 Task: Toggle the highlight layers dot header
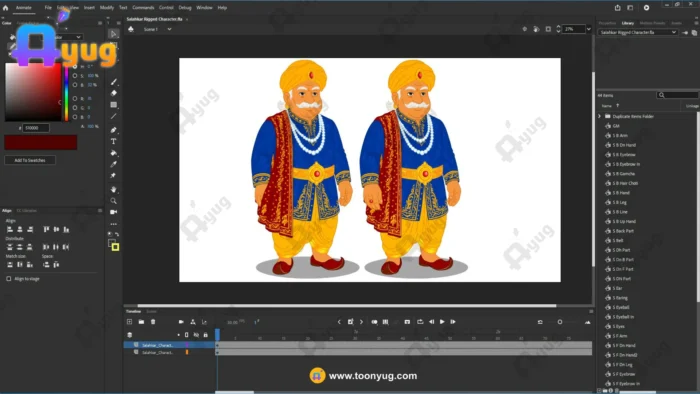click(179, 335)
